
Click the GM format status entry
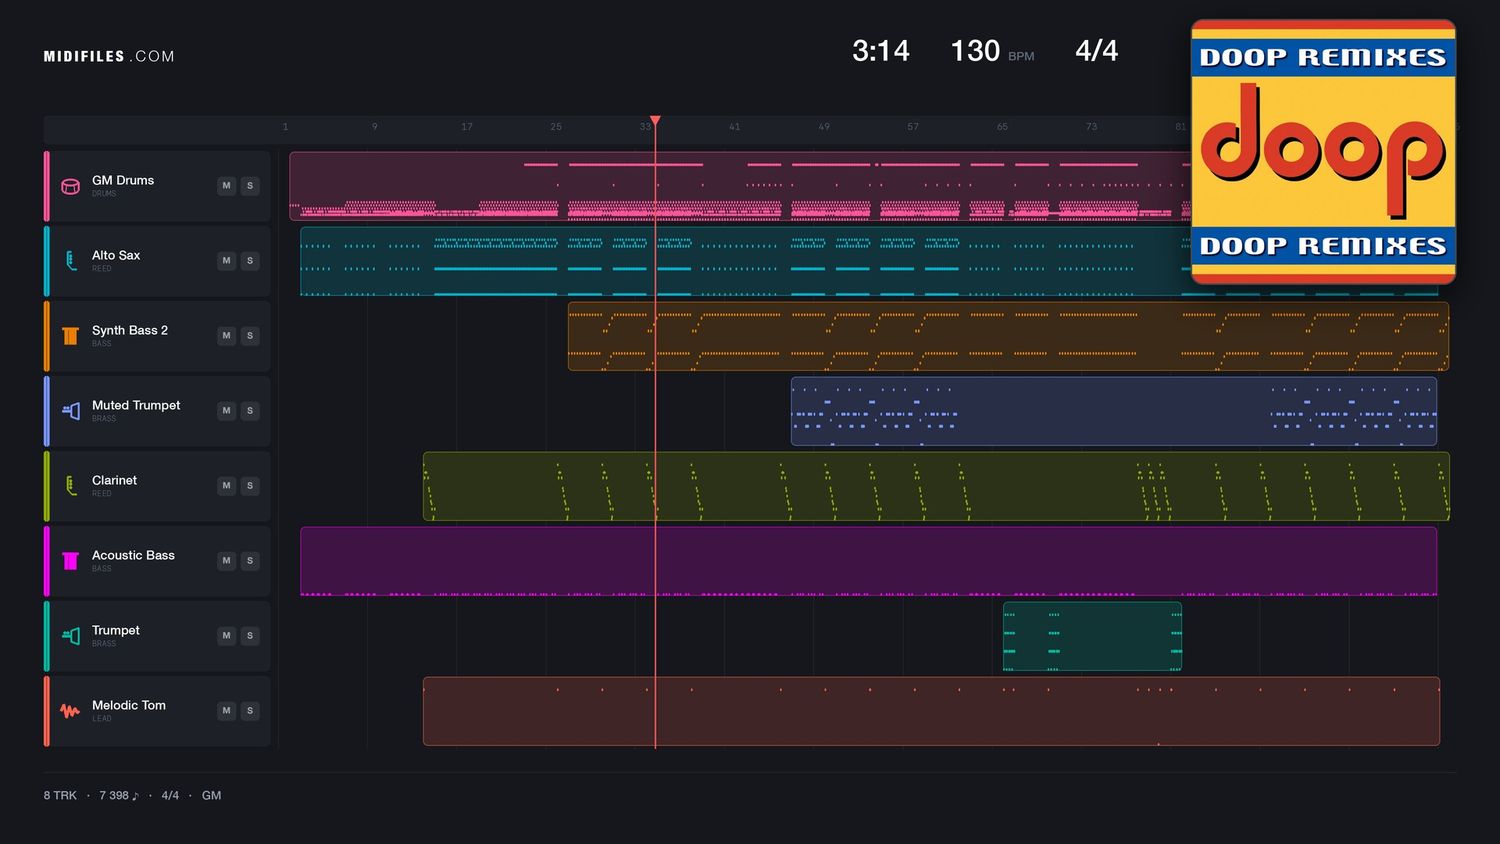click(x=211, y=796)
